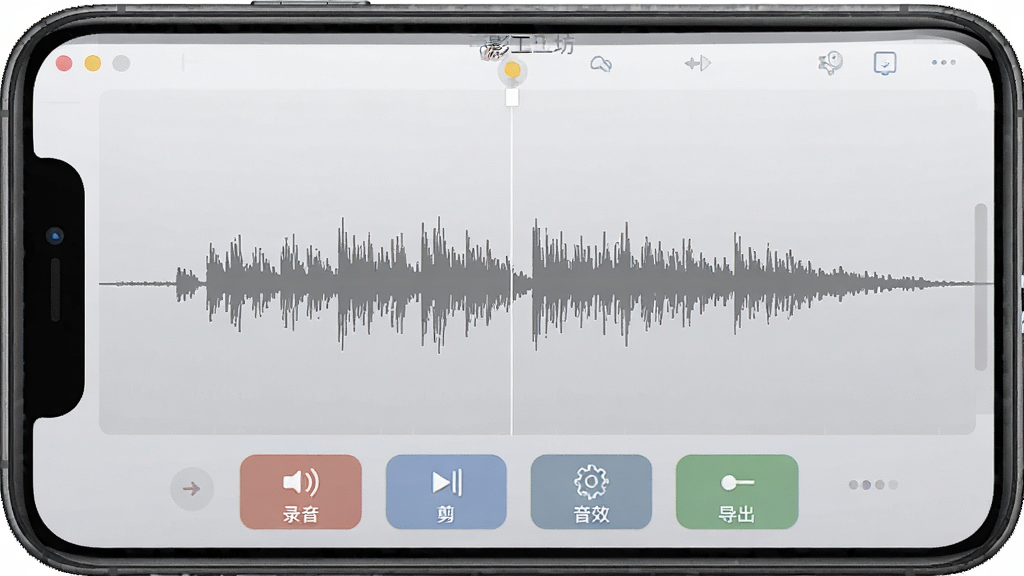Image resolution: width=1024 pixels, height=576 pixels.
Task: Click the yellow playhead marker above the waveform
Action: pos(512,69)
